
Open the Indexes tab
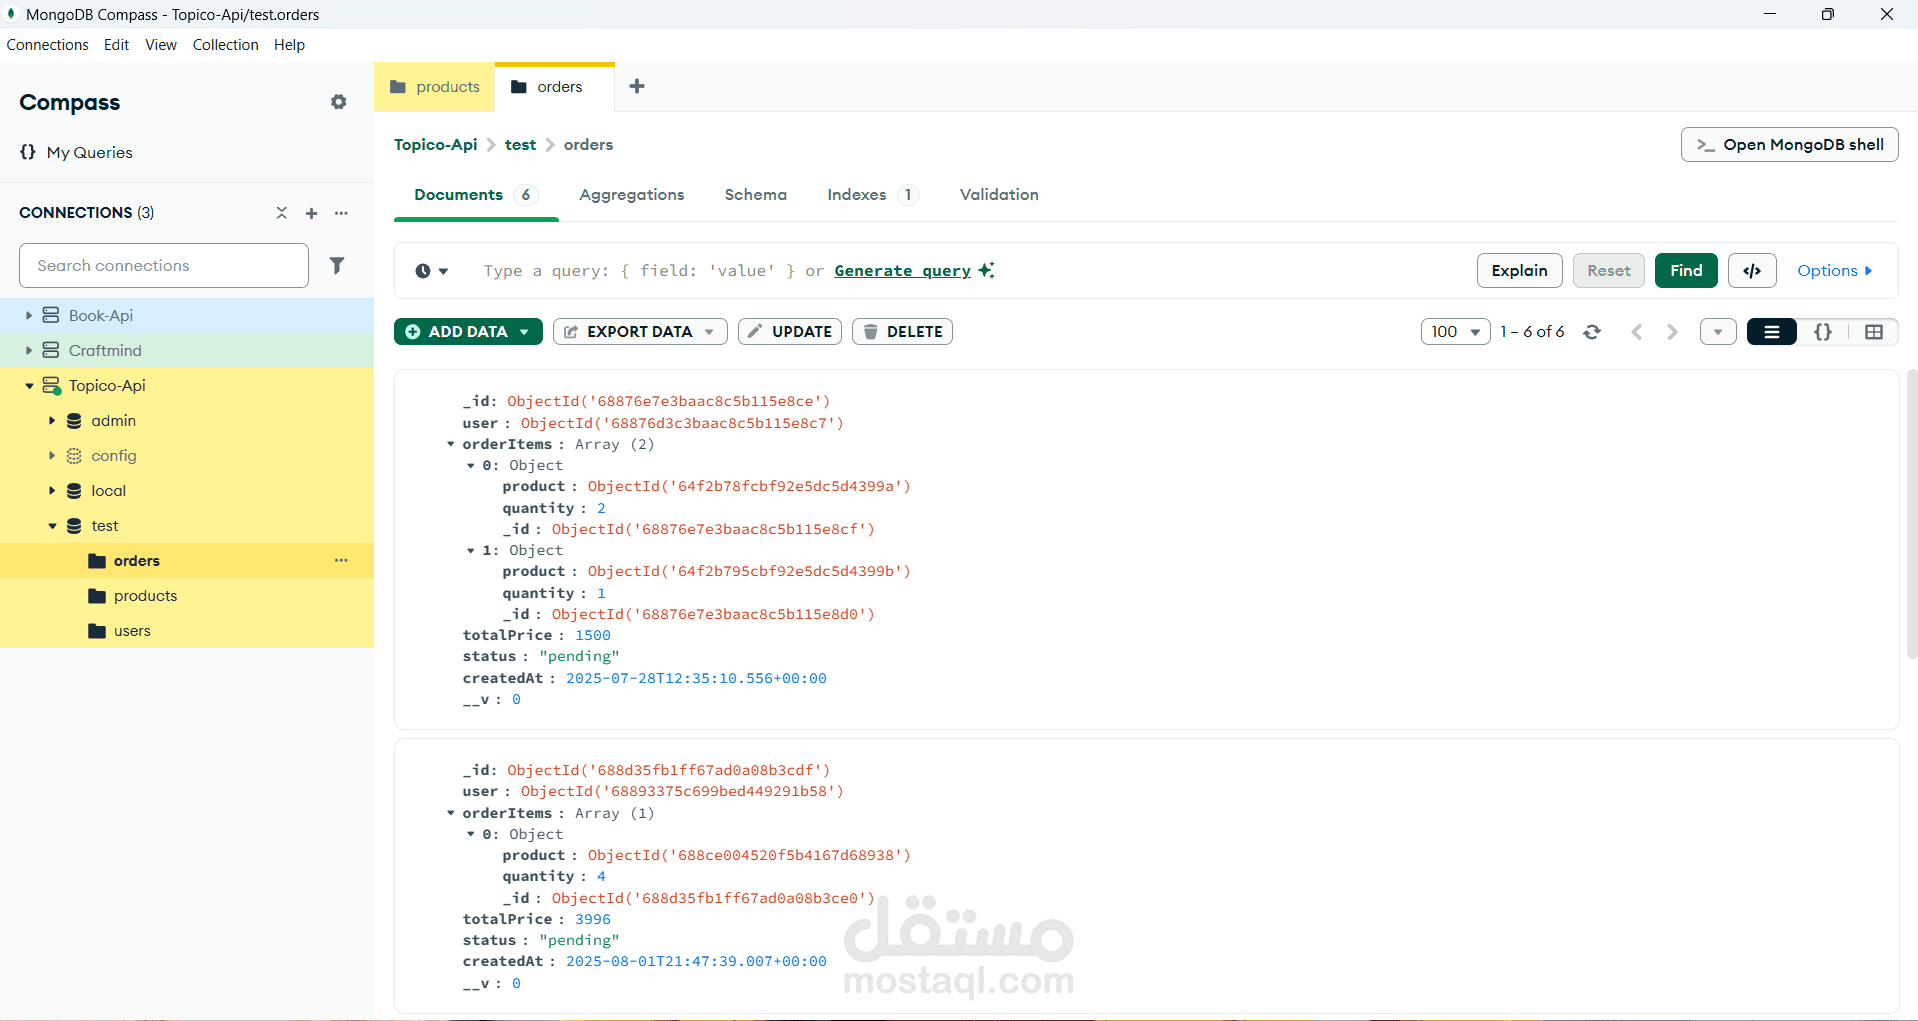click(x=872, y=195)
